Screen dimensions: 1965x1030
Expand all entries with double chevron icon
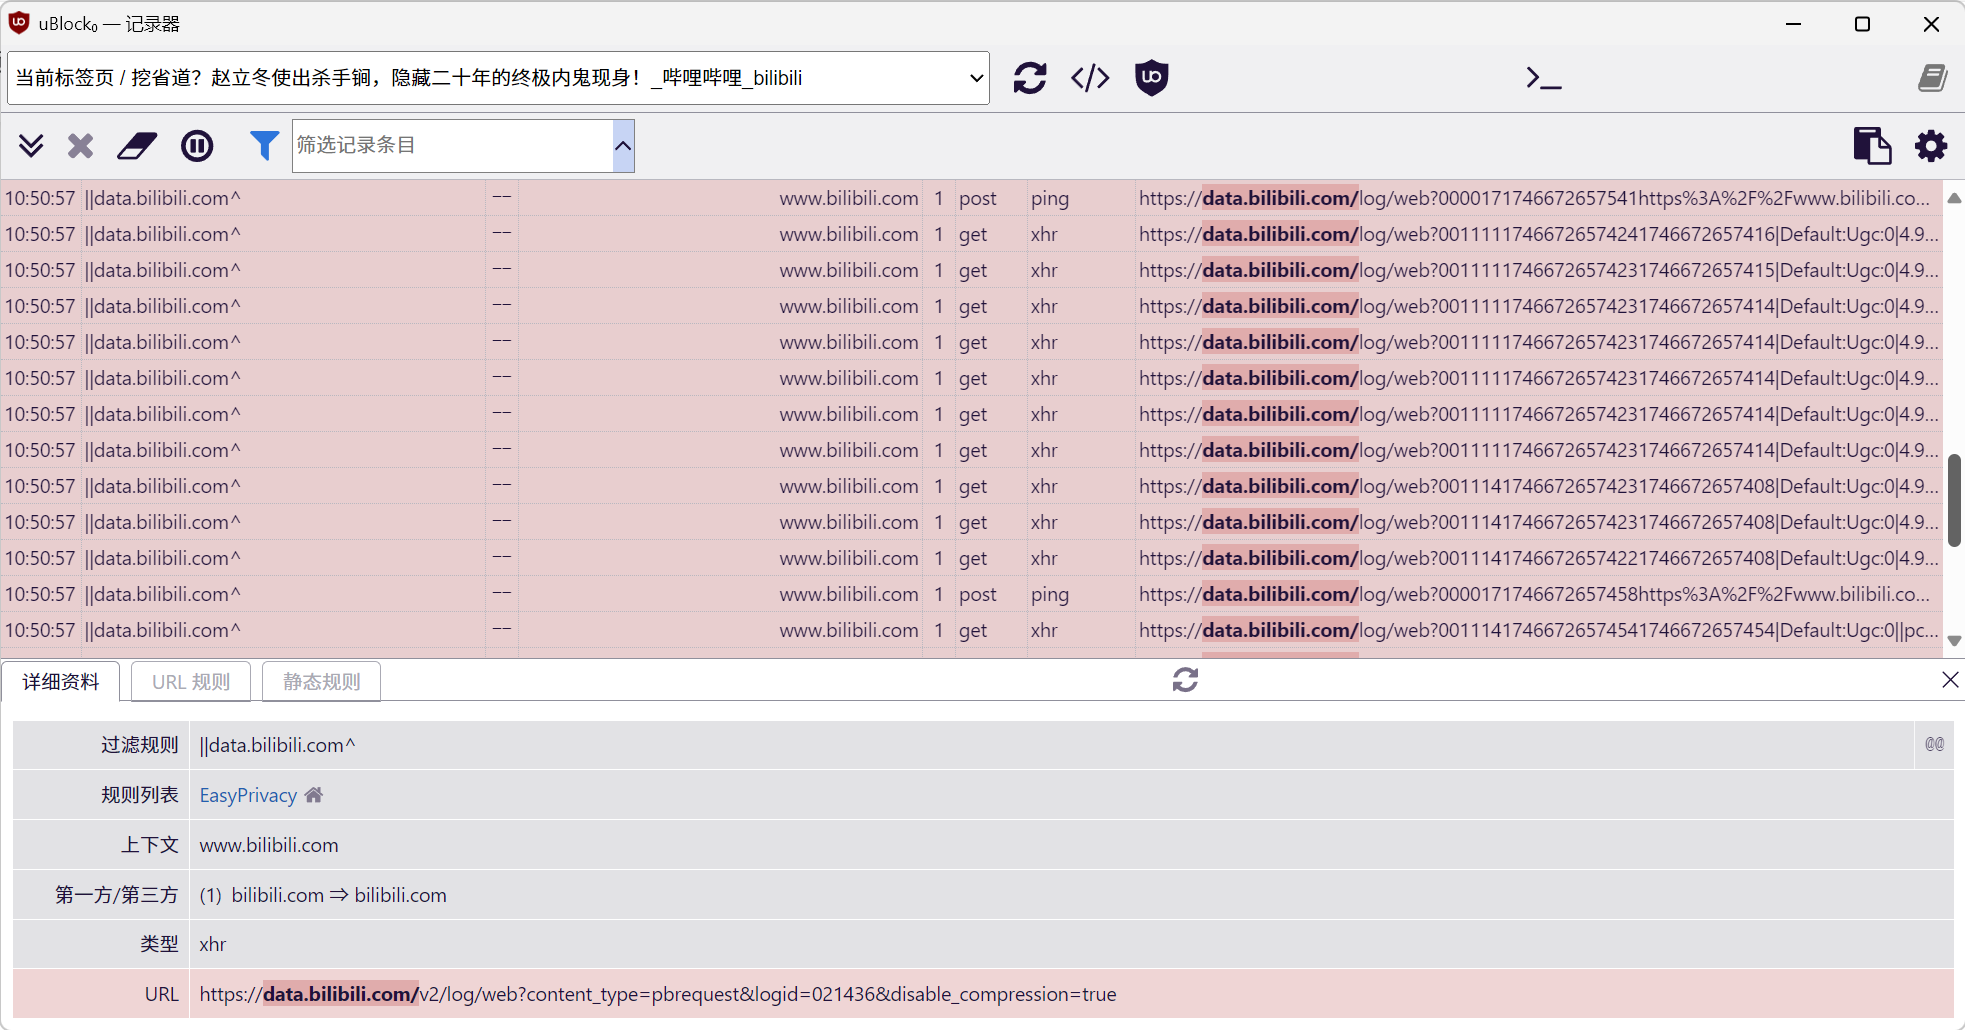31,146
